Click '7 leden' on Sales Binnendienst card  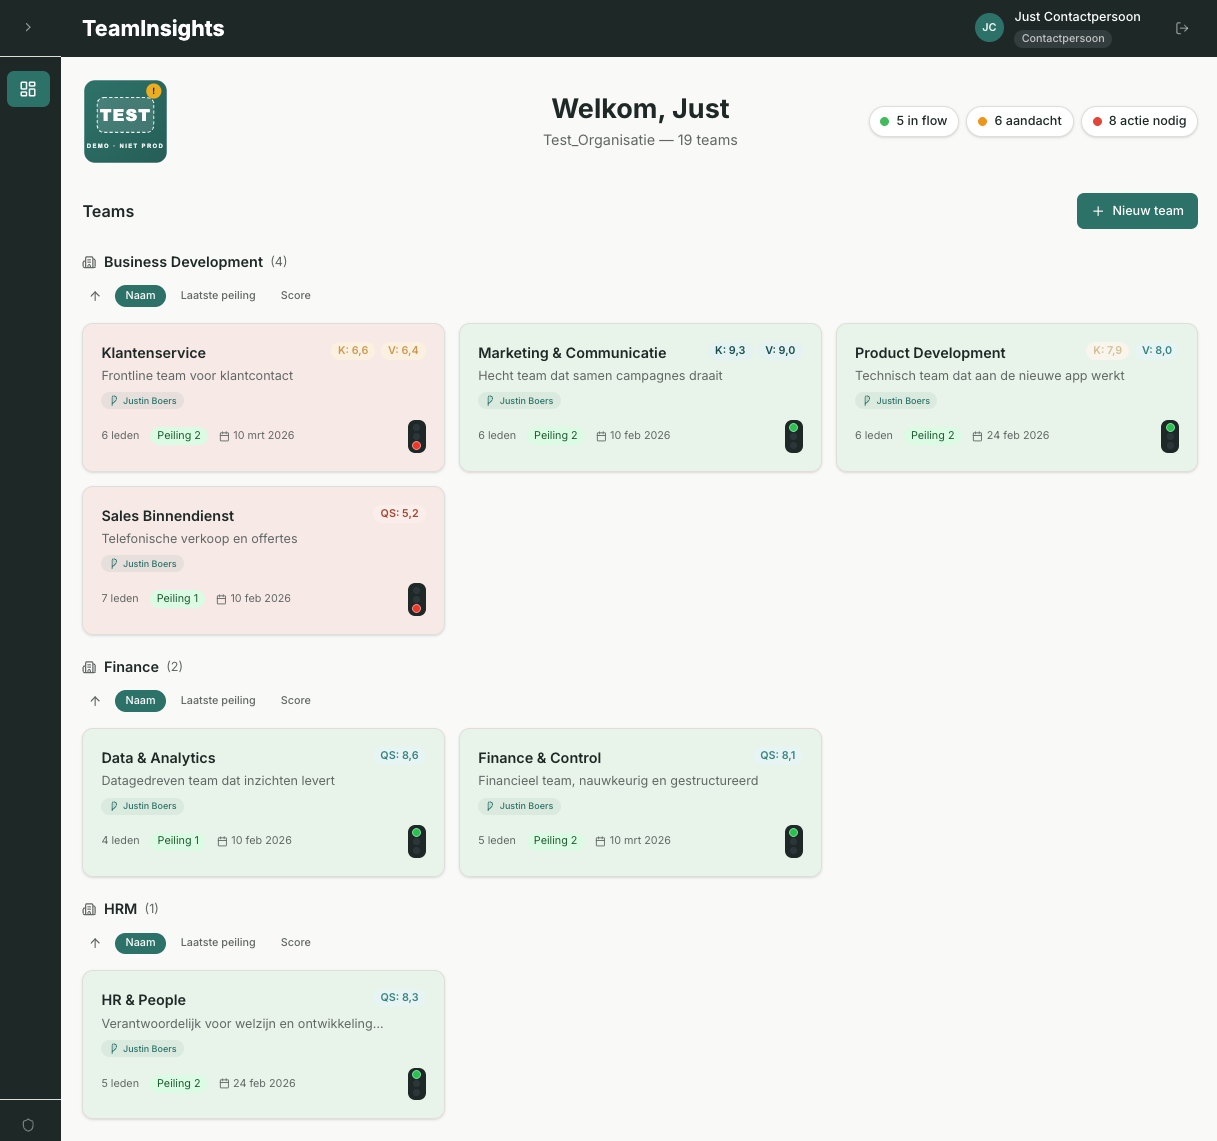(120, 599)
